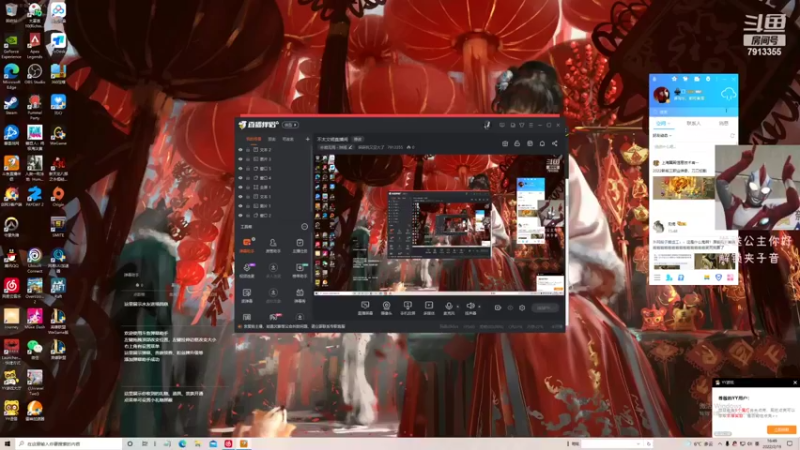Add the 摄像头 camera source
The image size is (800, 450).
coord(386,308)
